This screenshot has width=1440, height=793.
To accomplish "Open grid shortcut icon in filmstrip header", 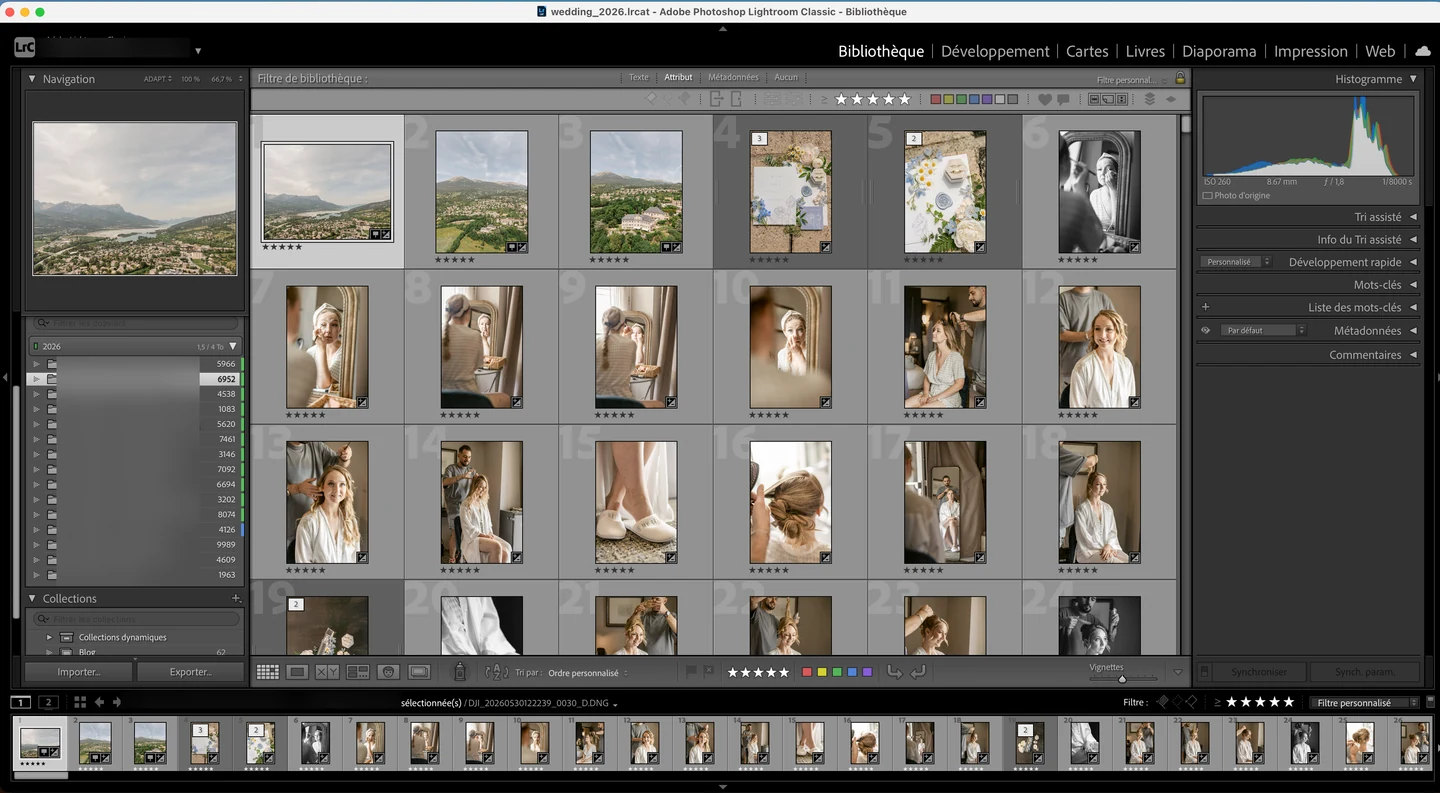I will point(80,702).
